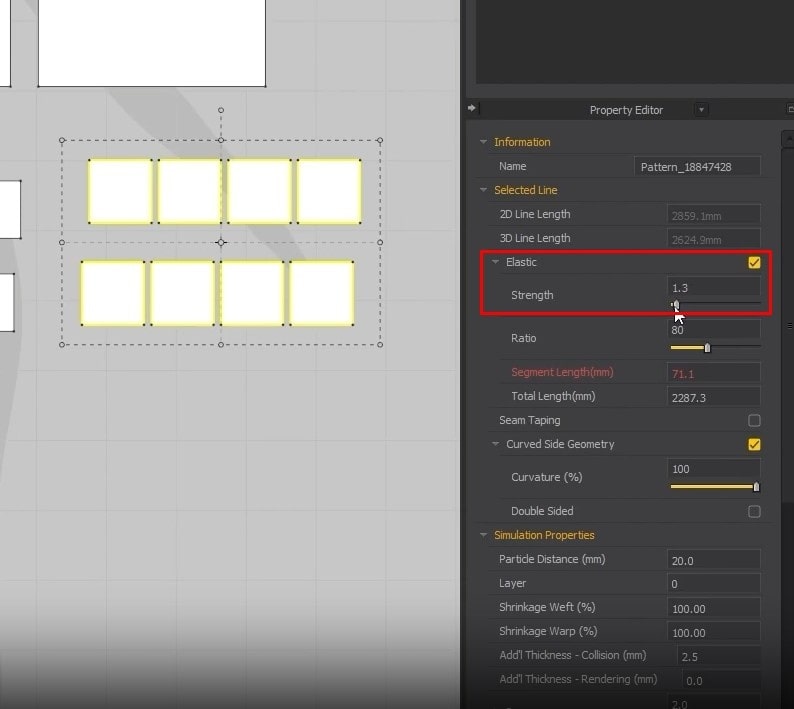
Task: Select the large white rectangle pattern
Action: (152, 43)
